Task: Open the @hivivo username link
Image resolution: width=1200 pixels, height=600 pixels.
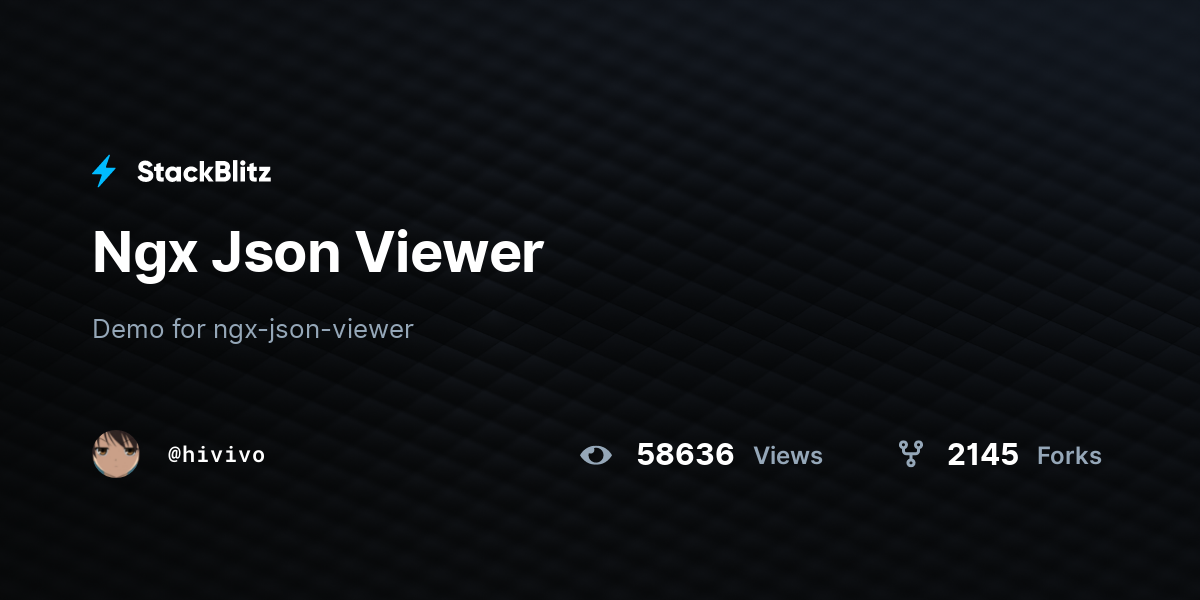Action: 216,455
